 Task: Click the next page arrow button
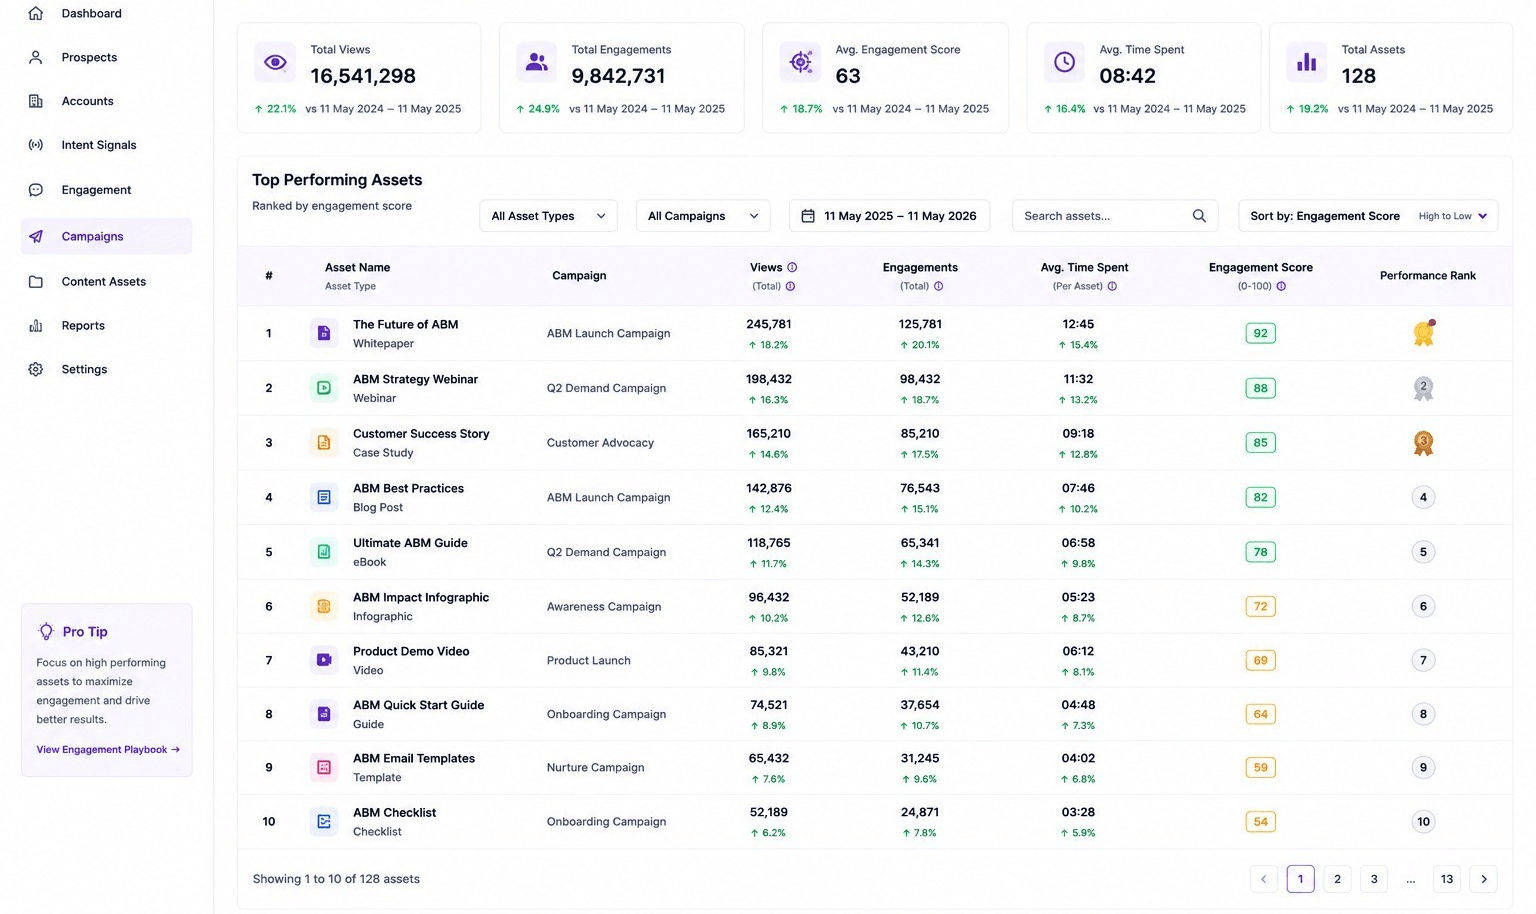[x=1484, y=879]
